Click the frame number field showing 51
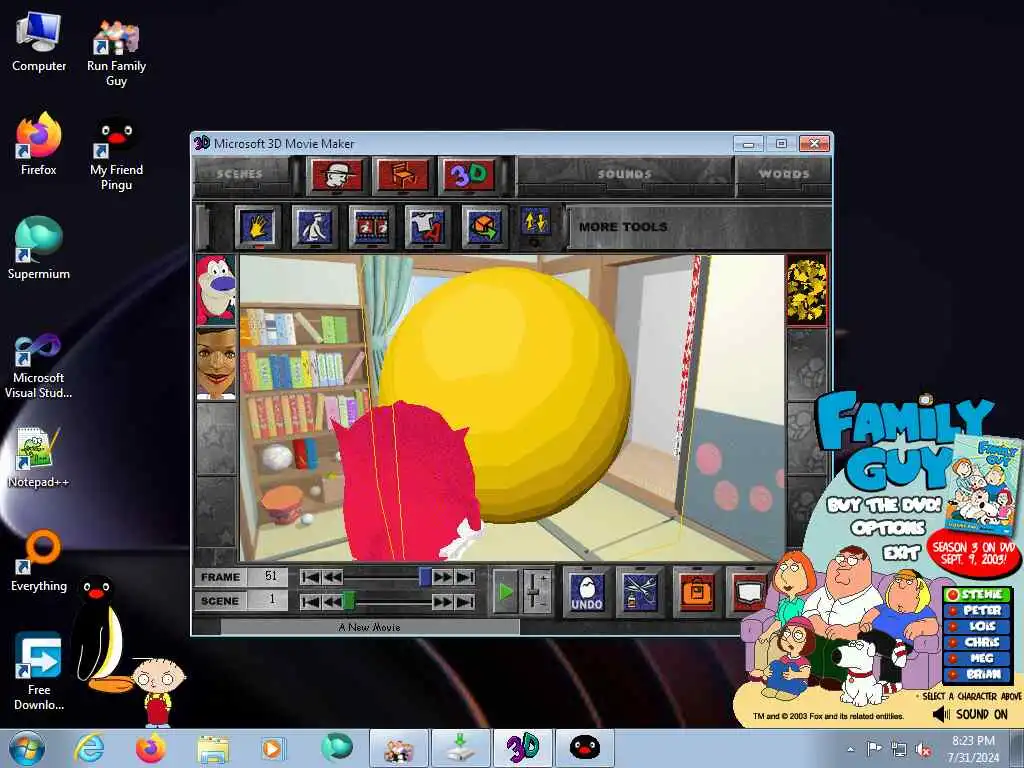1024x768 pixels. coord(268,577)
